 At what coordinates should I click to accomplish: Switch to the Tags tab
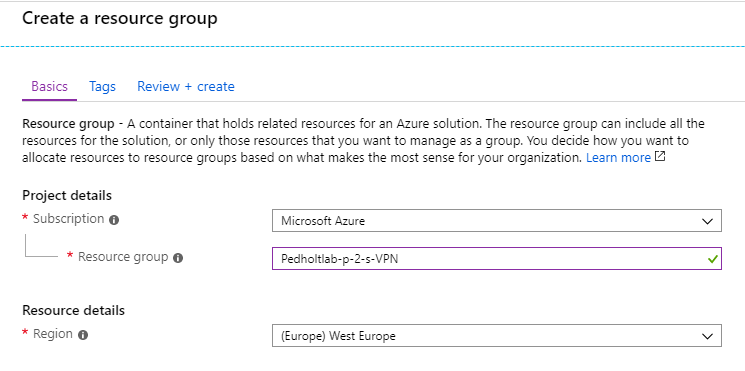click(102, 86)
